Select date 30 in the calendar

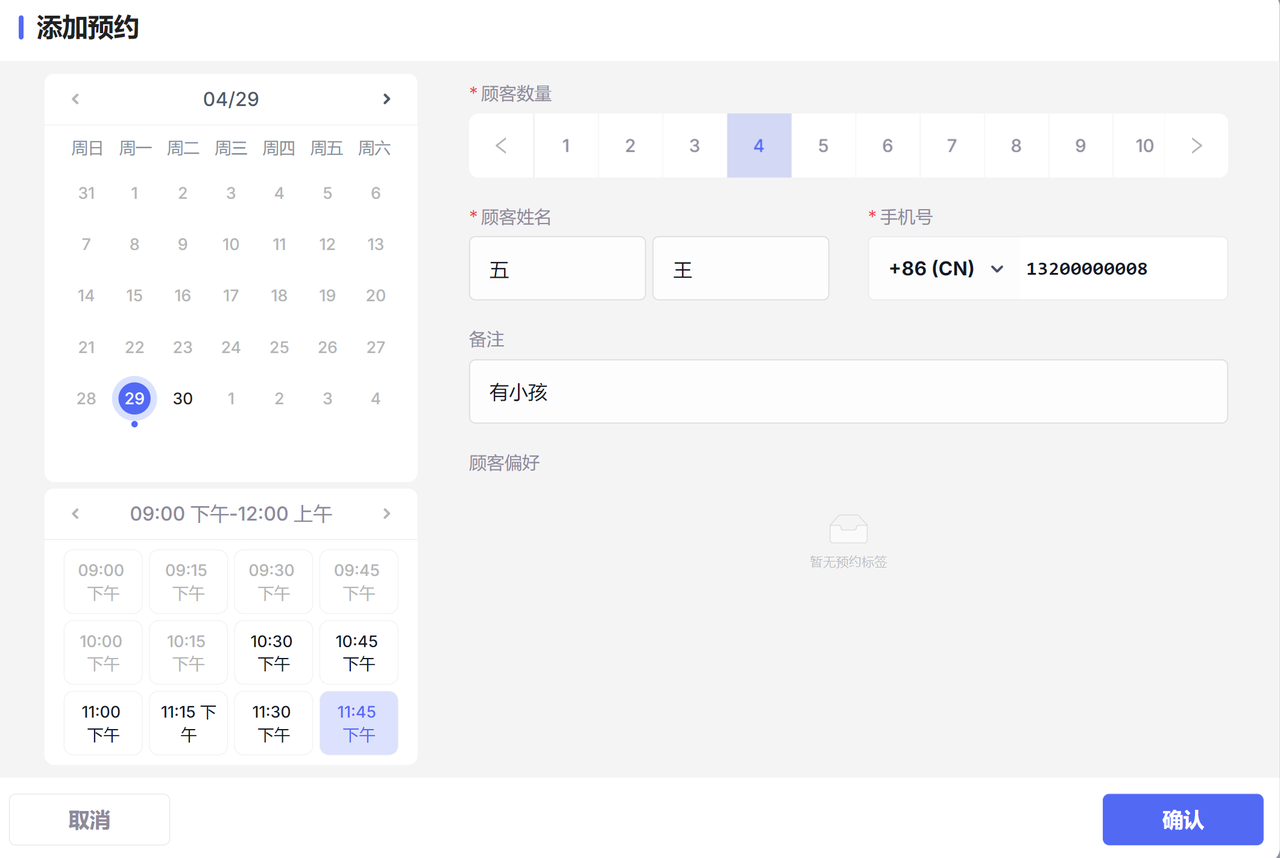pos(182,399)
